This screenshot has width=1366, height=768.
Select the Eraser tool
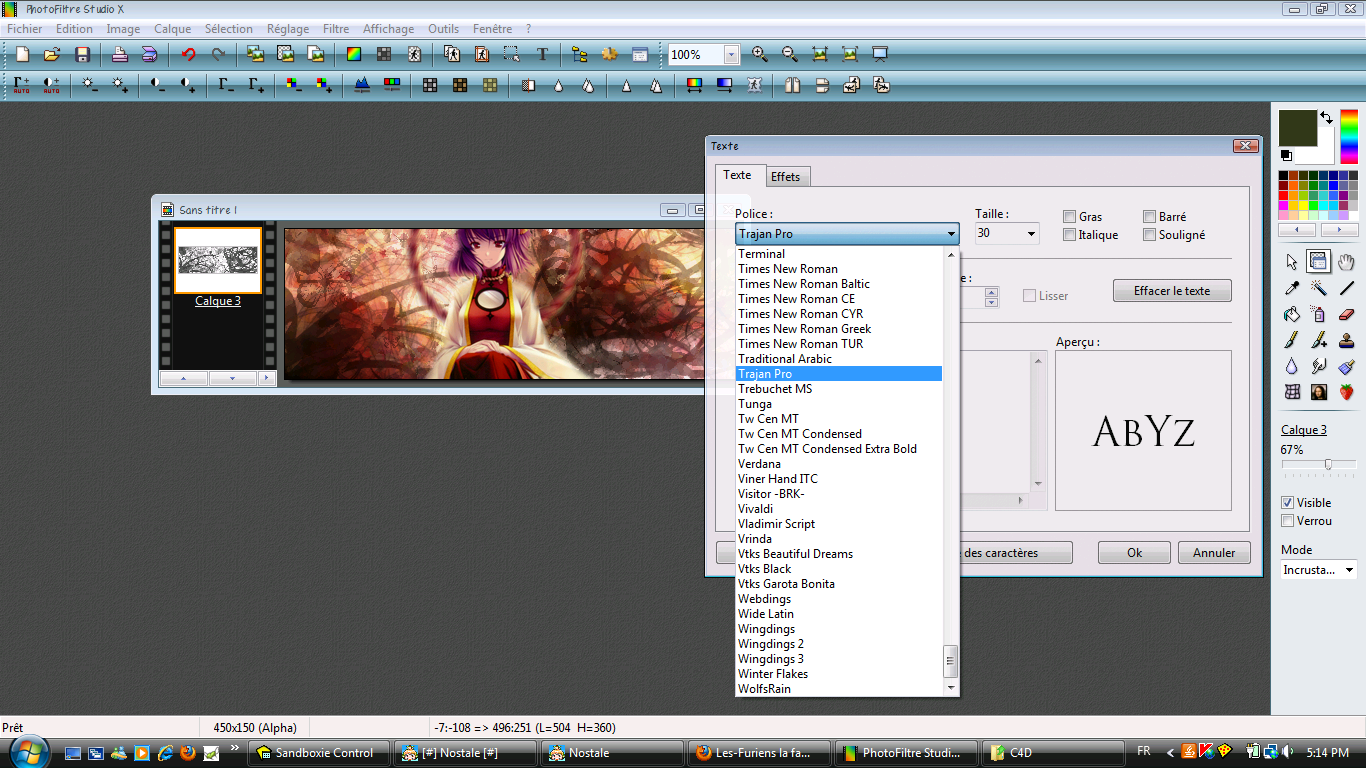pos(1346,314)
